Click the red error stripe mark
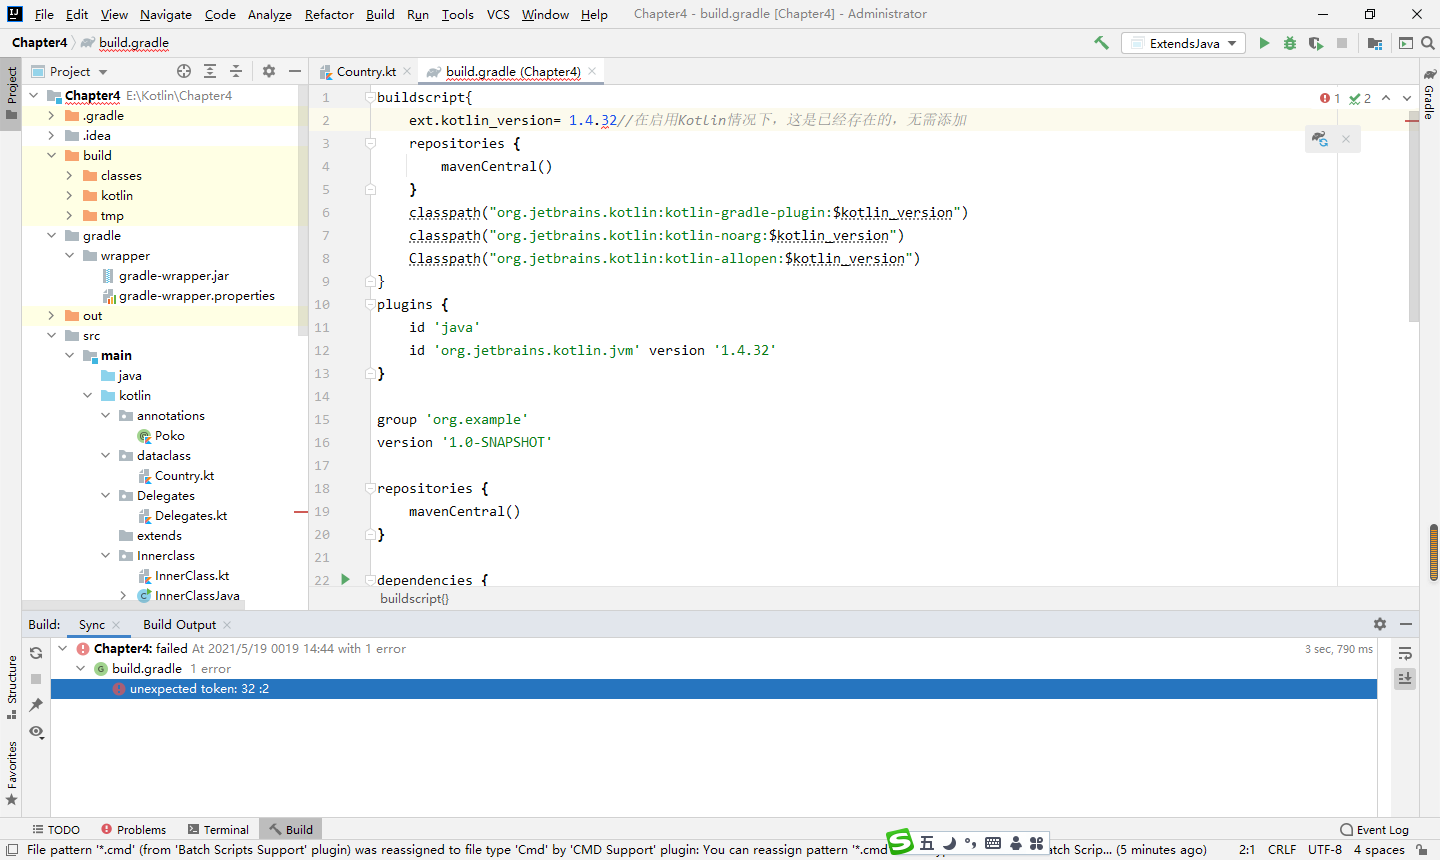Viewport: 1440px width, 860px height. coord(1412,120)
